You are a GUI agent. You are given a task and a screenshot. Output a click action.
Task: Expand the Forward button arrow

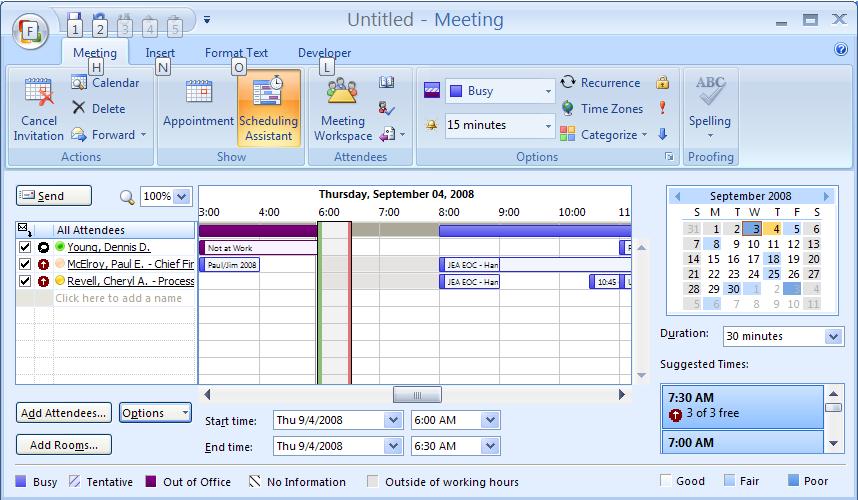click(143, 135)
